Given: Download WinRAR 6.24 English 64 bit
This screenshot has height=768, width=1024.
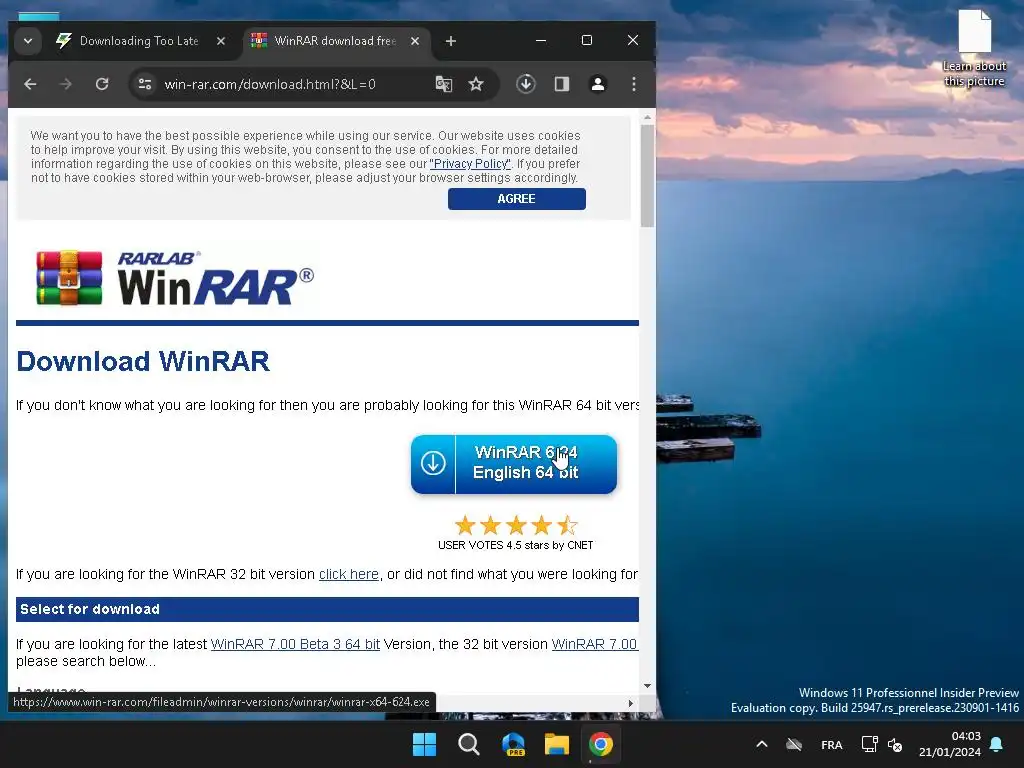Looking at the screenshot, I should (514, 463).
